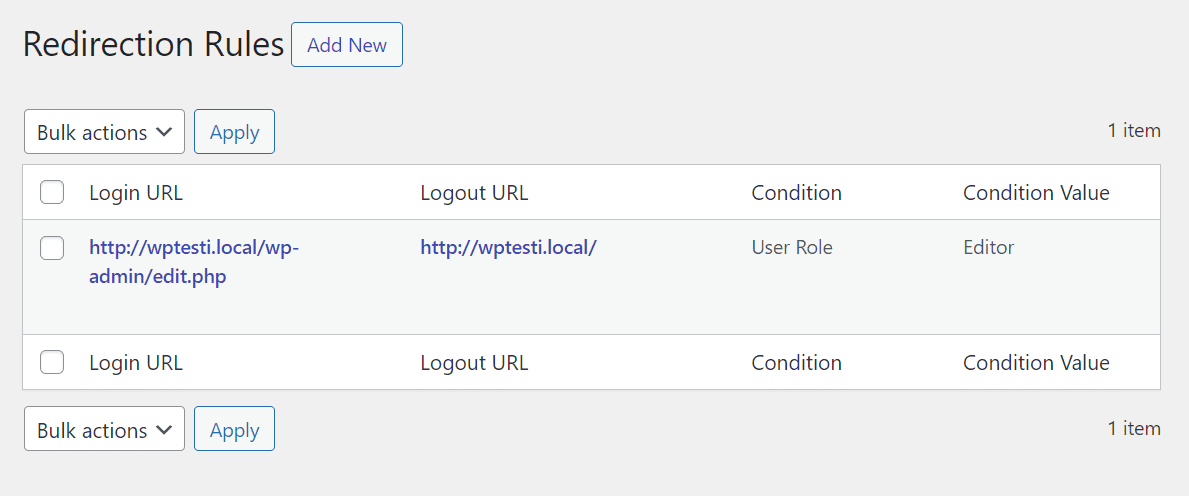Follow the http://wptesti.local/ Logout URL link
1189x496 pixels.
point(508,247)
